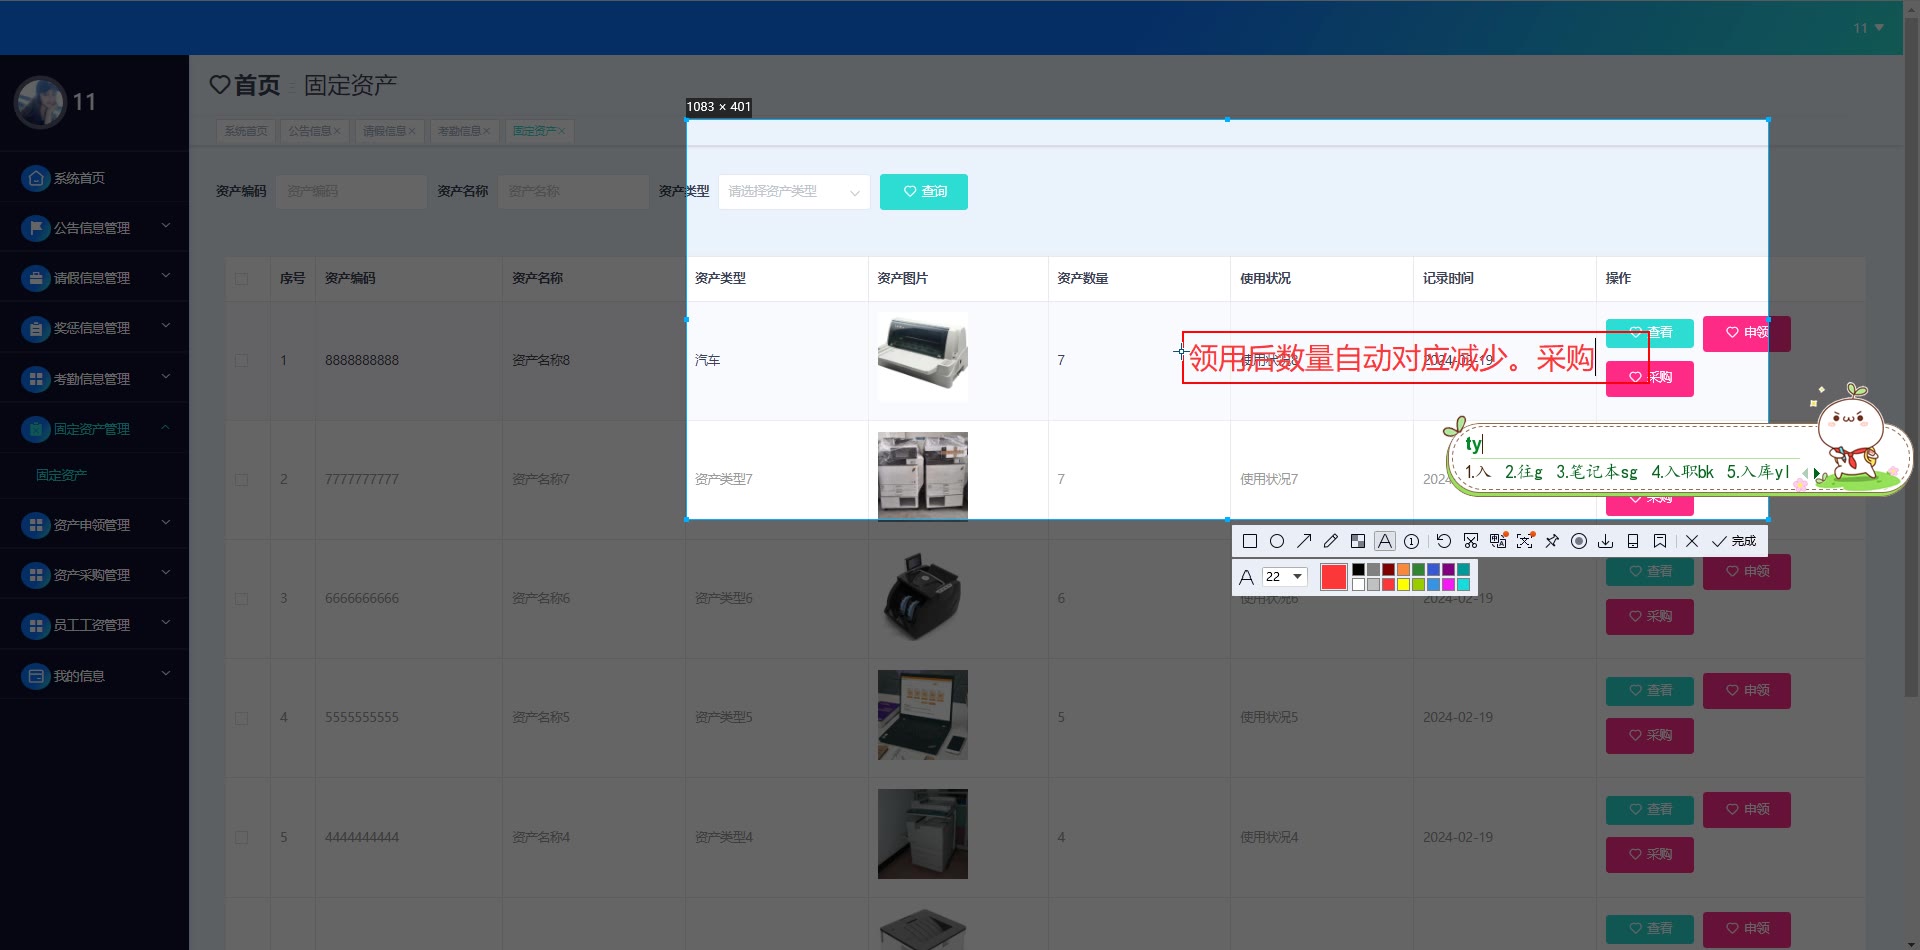Click the bookmark icon in screenshot toolbar

[x=1660, y=541]
